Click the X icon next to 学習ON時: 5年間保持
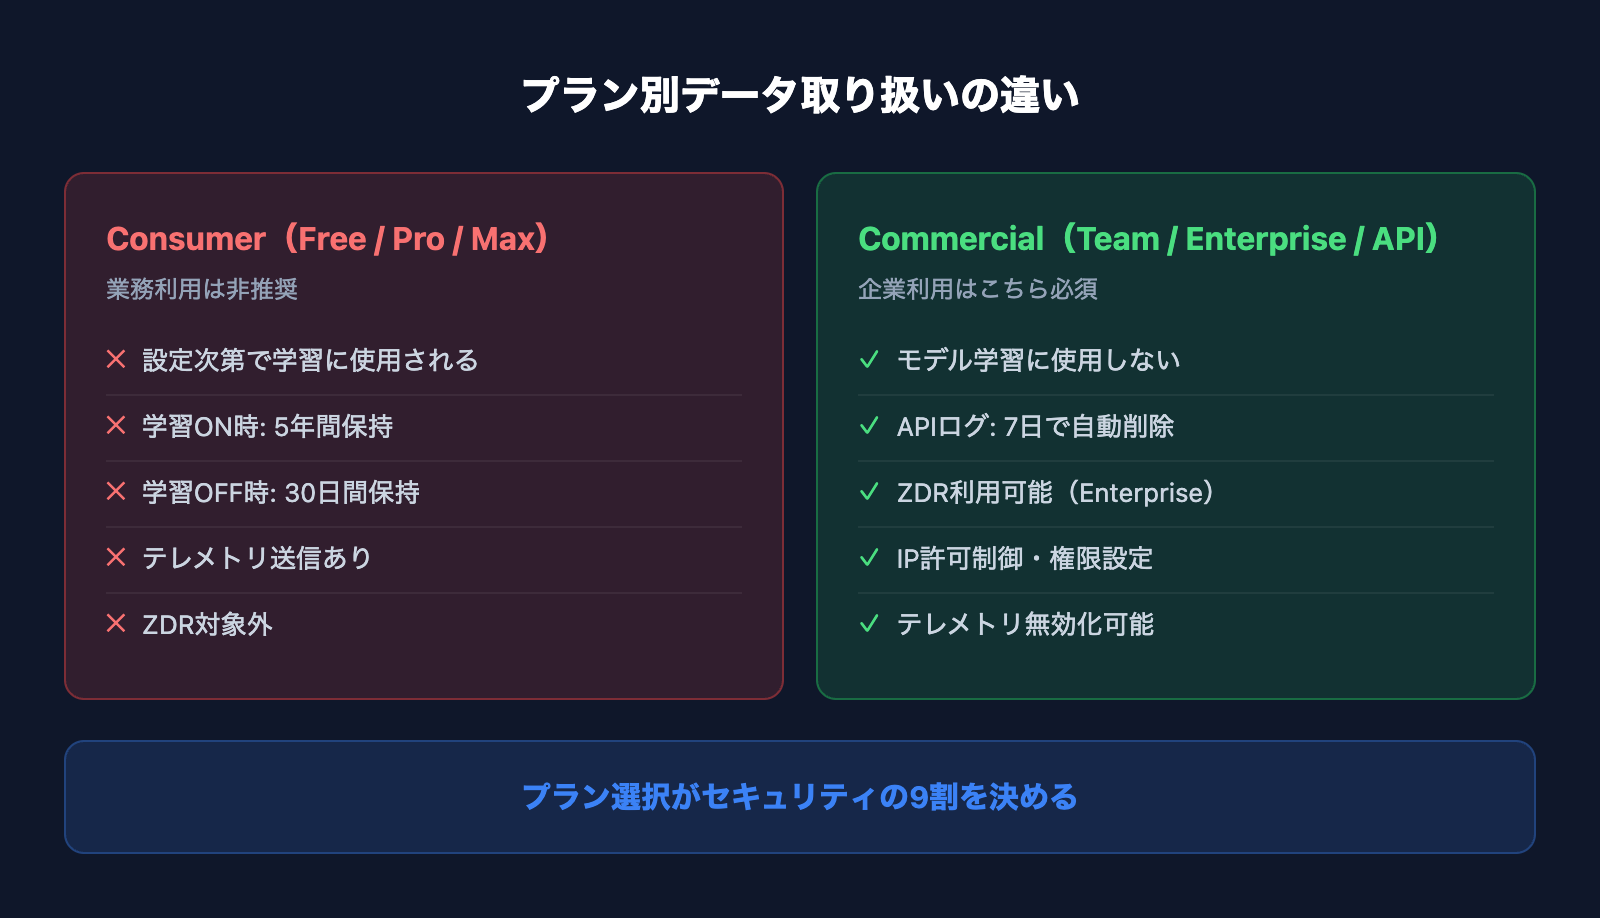Image resolution: width=1600 pixels, height=918 pixels. click(116, 425)
